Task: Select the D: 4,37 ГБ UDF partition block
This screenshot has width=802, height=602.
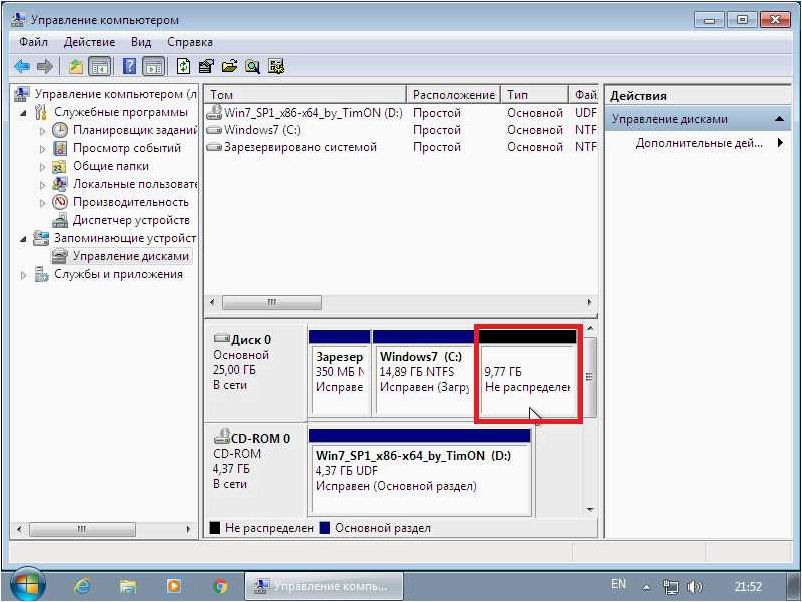Action: coord(420,473)
